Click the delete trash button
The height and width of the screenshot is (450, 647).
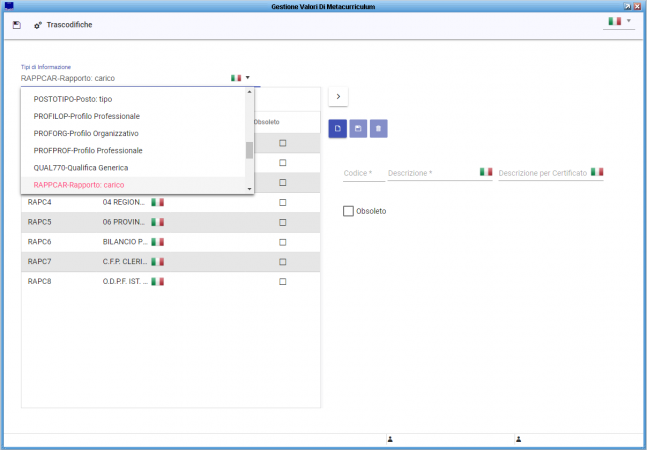click(x=378, y=128)
